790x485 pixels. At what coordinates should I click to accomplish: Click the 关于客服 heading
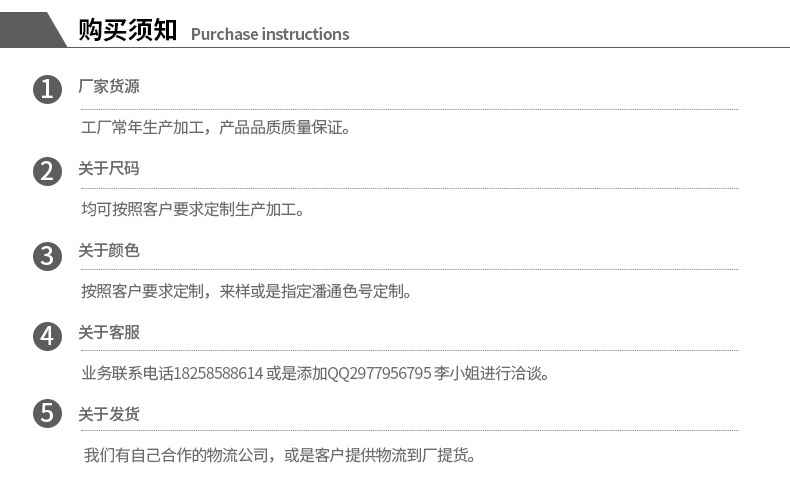(109, 333)
